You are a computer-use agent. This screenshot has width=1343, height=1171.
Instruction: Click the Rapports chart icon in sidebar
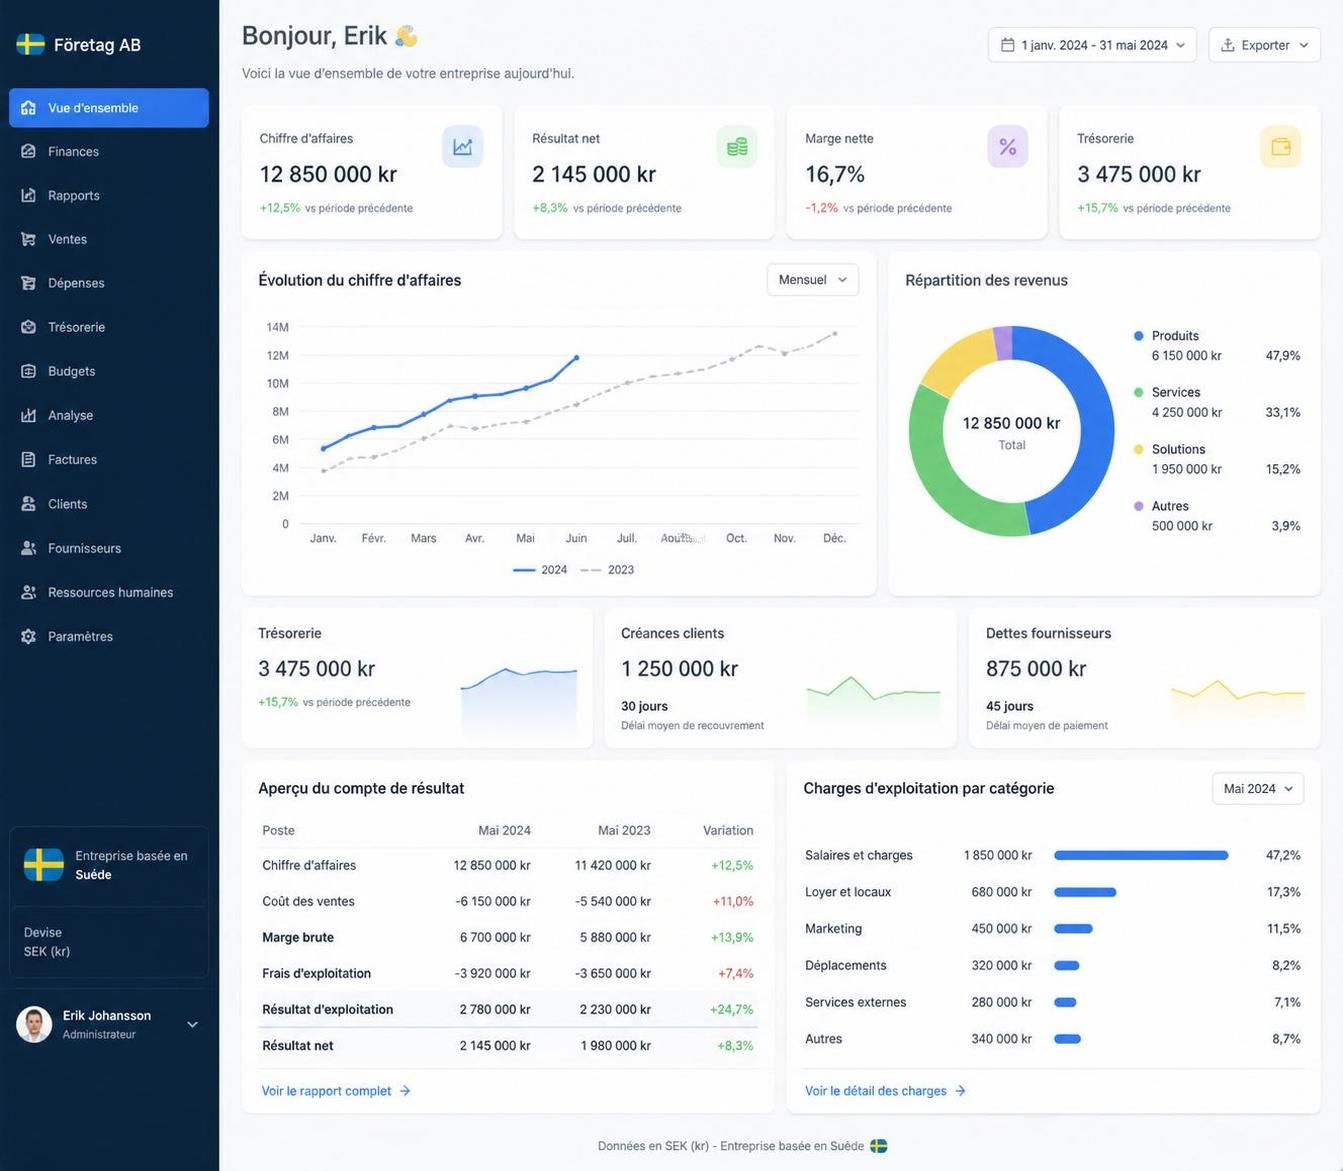tap(28, 196)
